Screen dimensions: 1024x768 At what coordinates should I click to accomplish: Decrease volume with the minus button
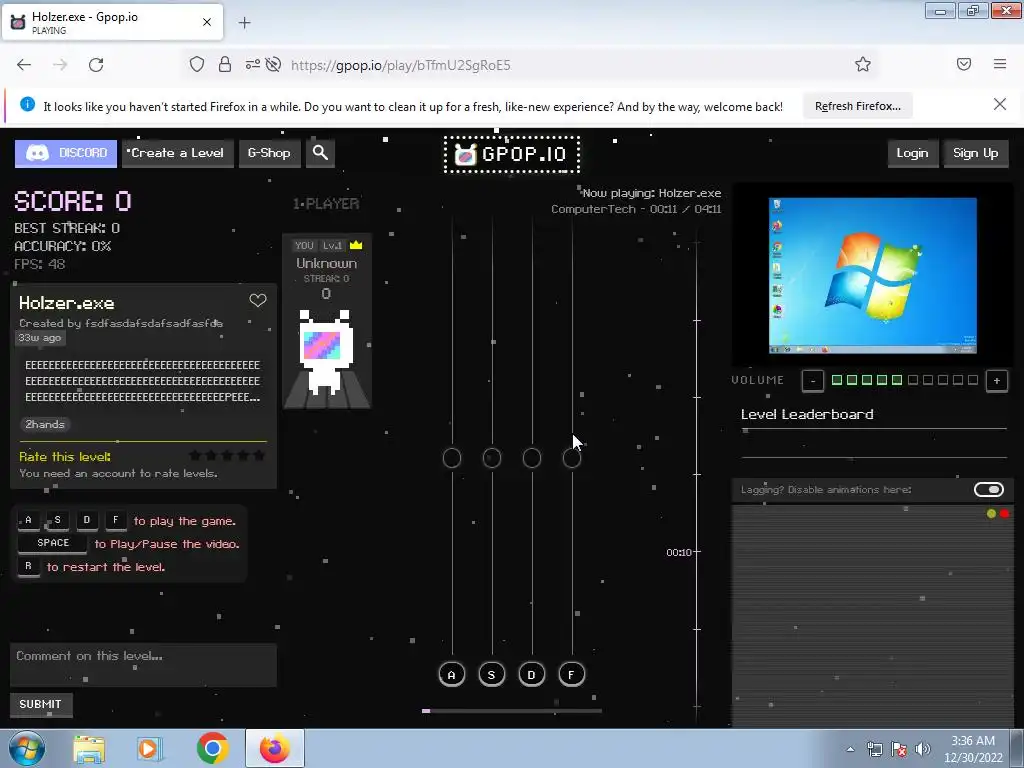pyautogui.click(x=812, y=380)
